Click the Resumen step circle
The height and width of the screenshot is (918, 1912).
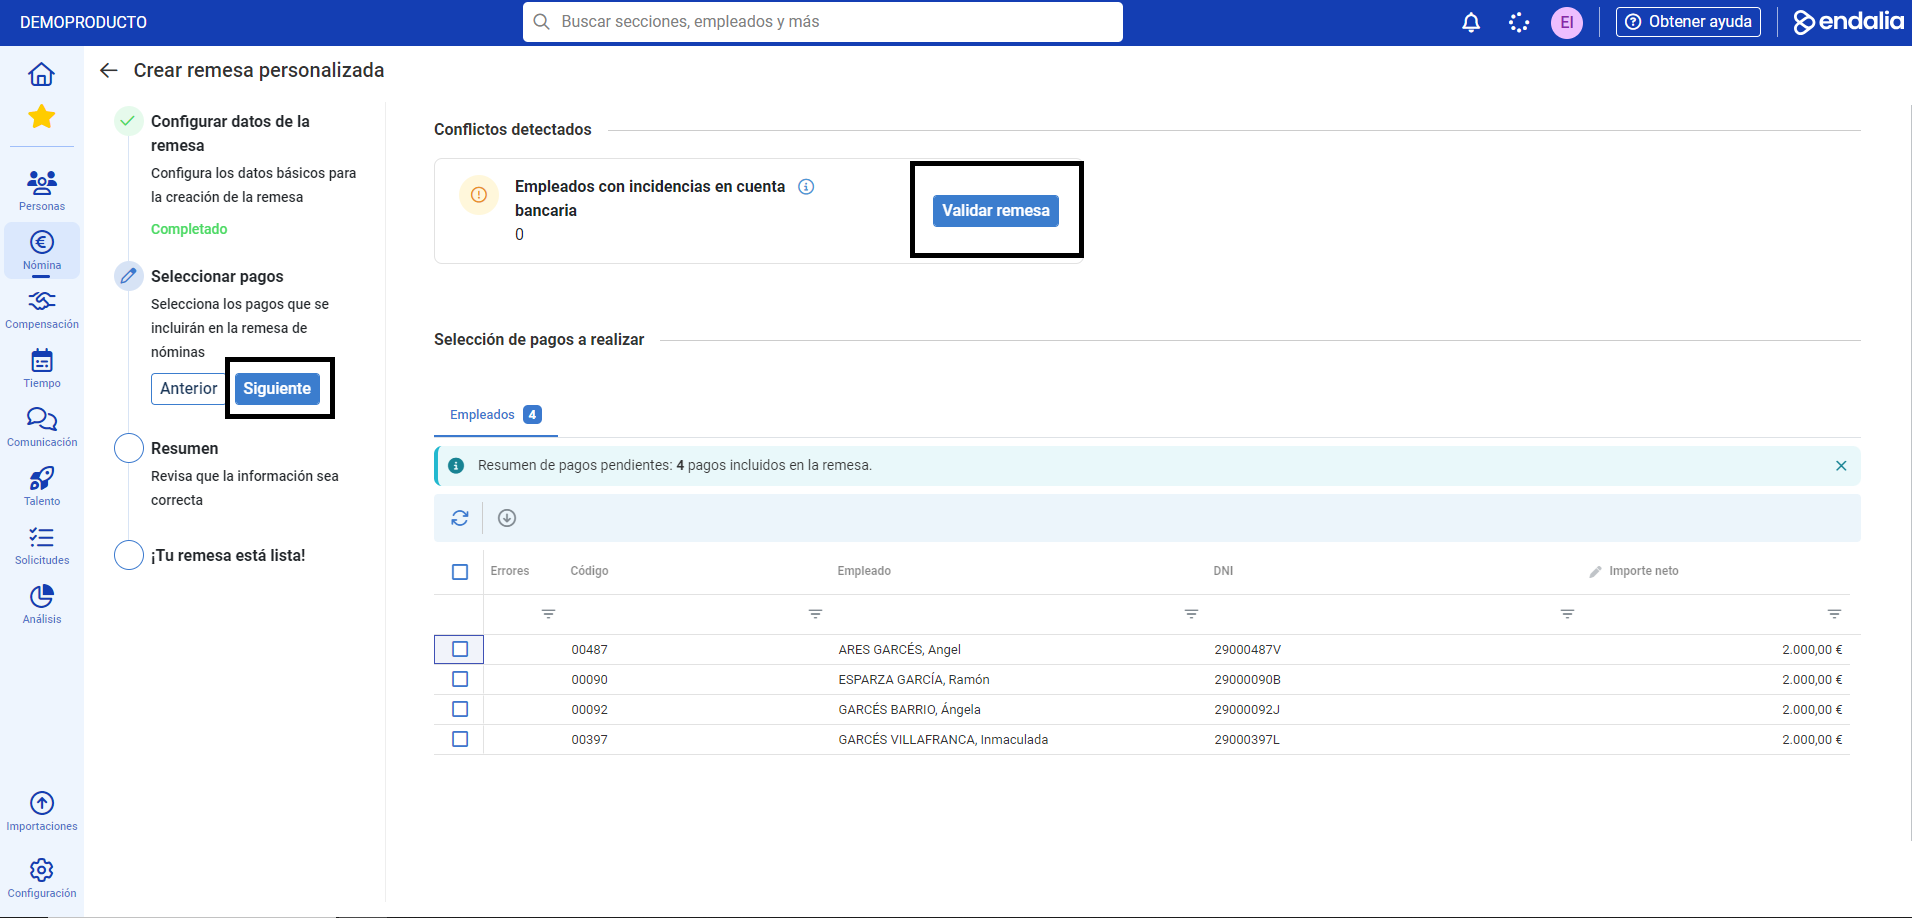(x=129, y=448)
